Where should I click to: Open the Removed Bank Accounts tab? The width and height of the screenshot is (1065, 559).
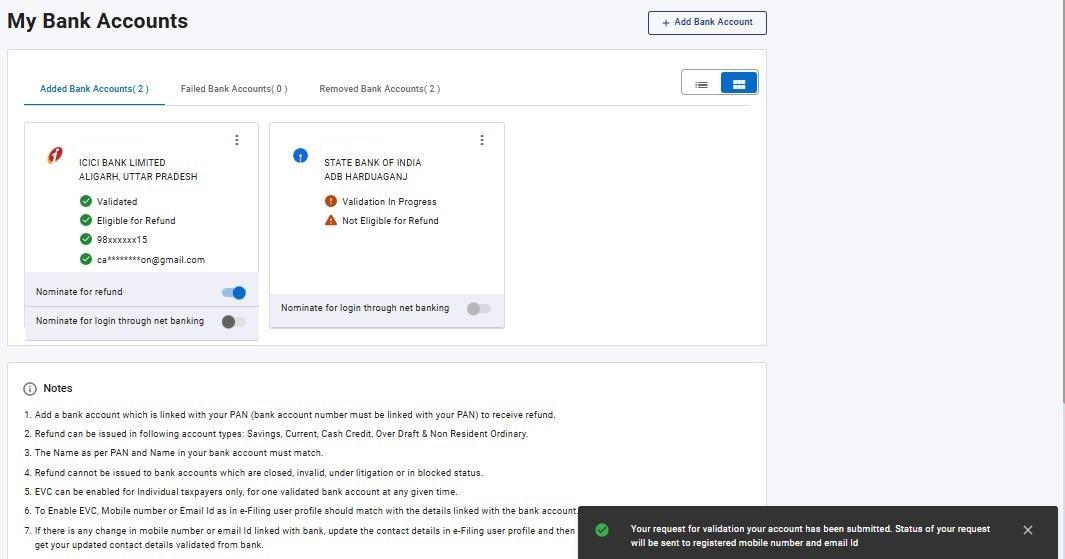pyautogui.click(x=379, y=89)
